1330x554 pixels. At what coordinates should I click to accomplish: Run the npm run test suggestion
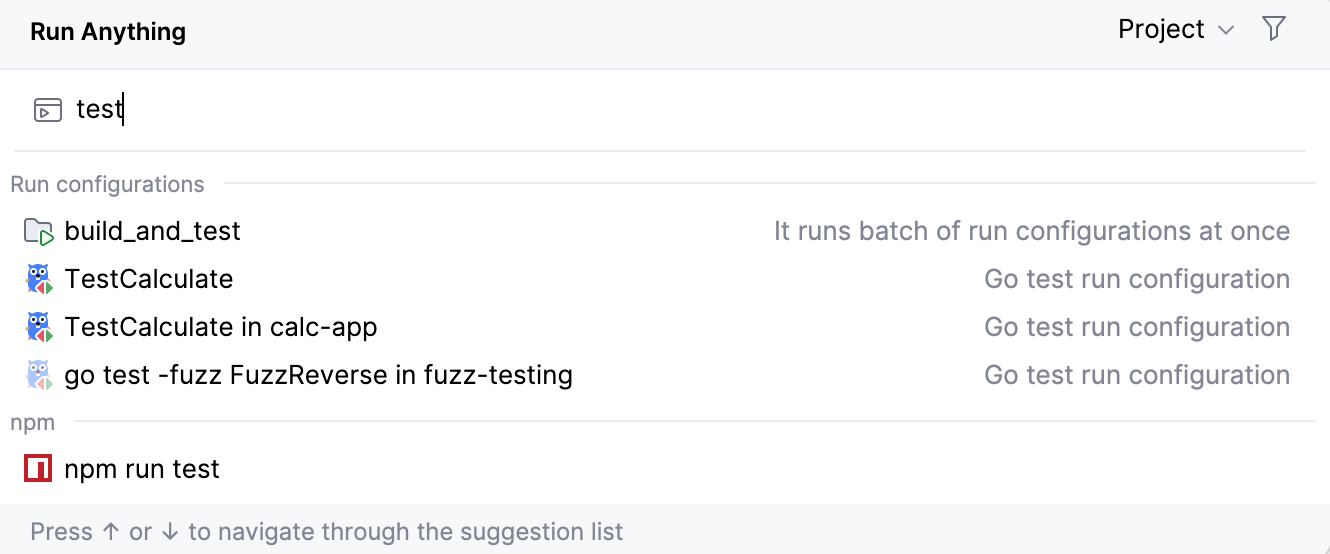tap(142, 469)
